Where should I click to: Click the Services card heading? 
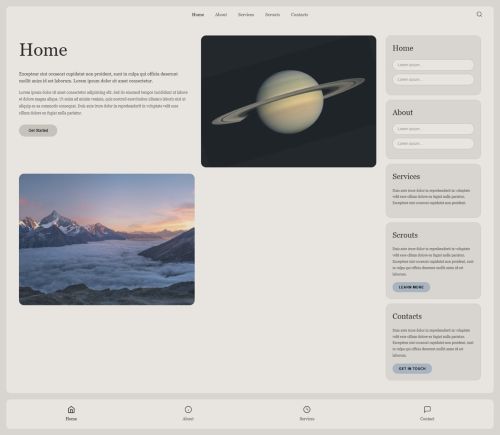pyautogui.click(x=406, y=176)
